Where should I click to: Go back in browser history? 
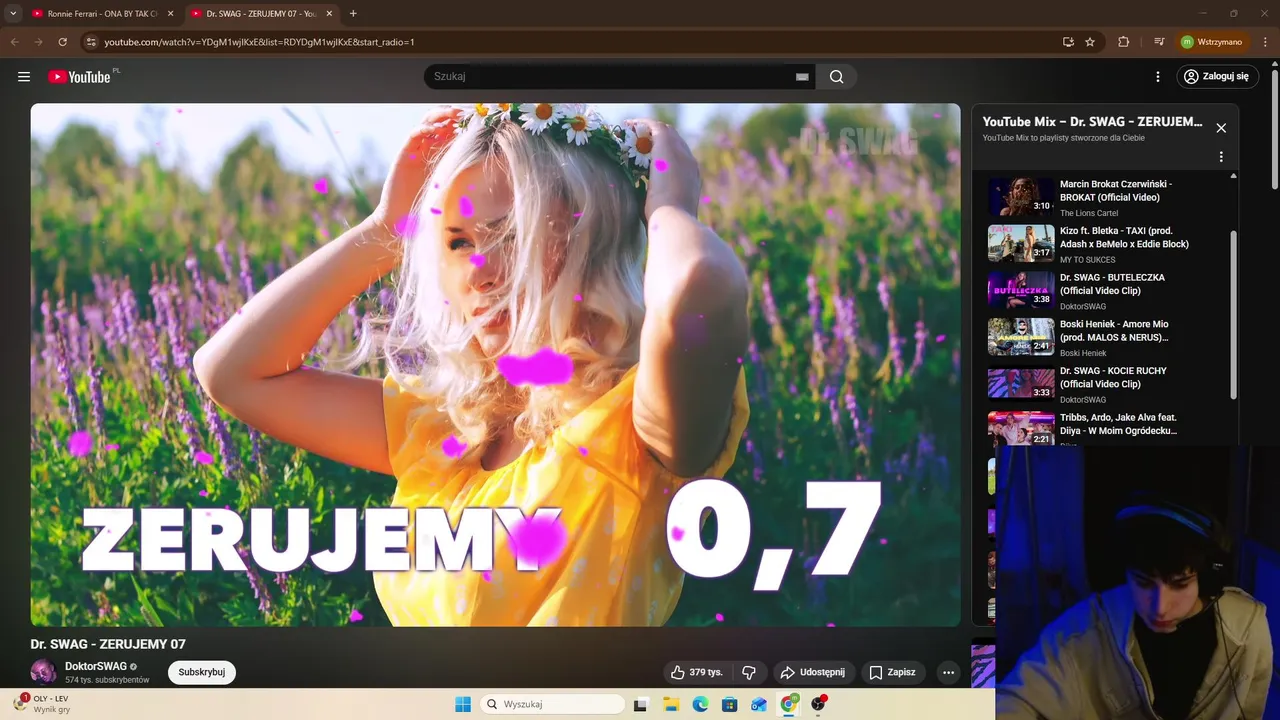click(14, 42)
